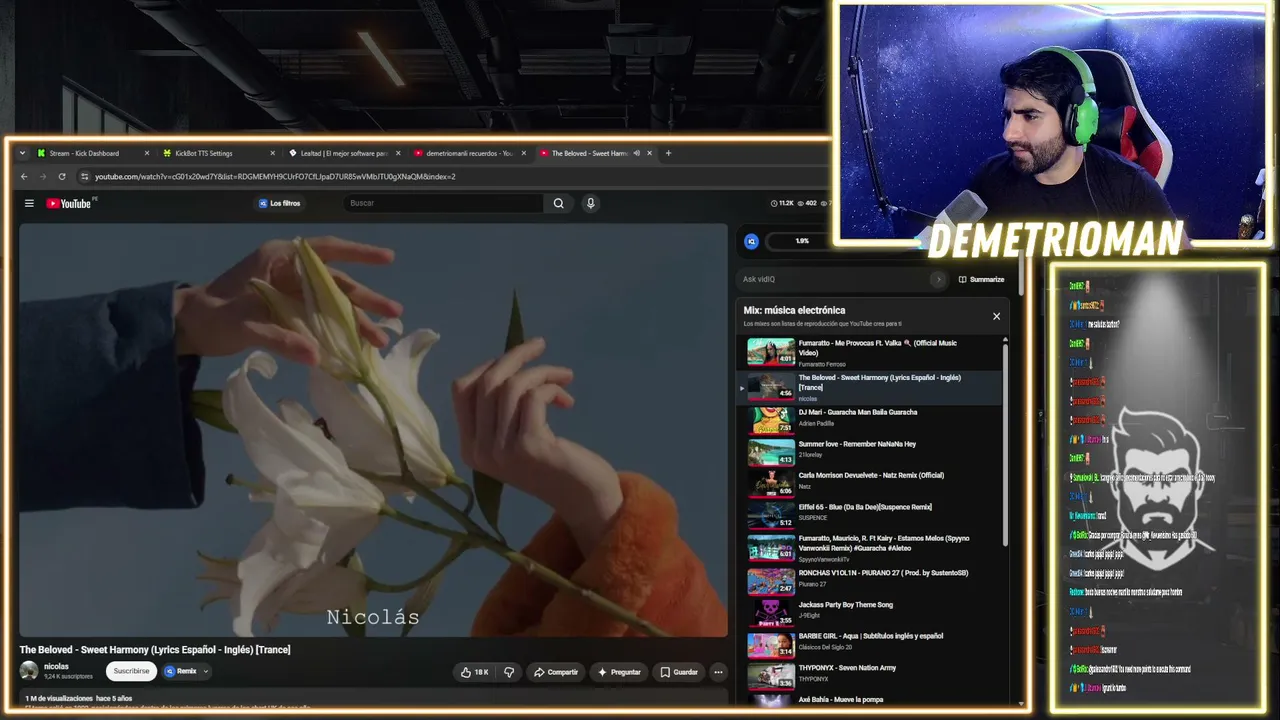
Task: Click the Compartir share button
Action: click(x=556, y=672)
